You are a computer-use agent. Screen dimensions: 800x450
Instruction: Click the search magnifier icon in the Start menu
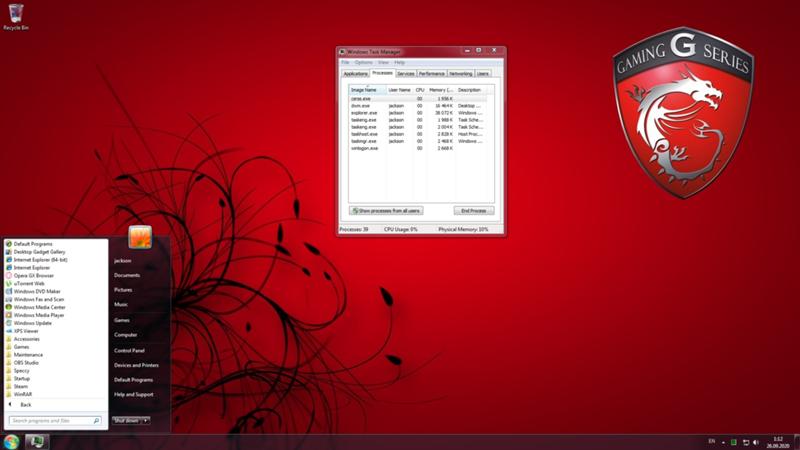(96, 421)
